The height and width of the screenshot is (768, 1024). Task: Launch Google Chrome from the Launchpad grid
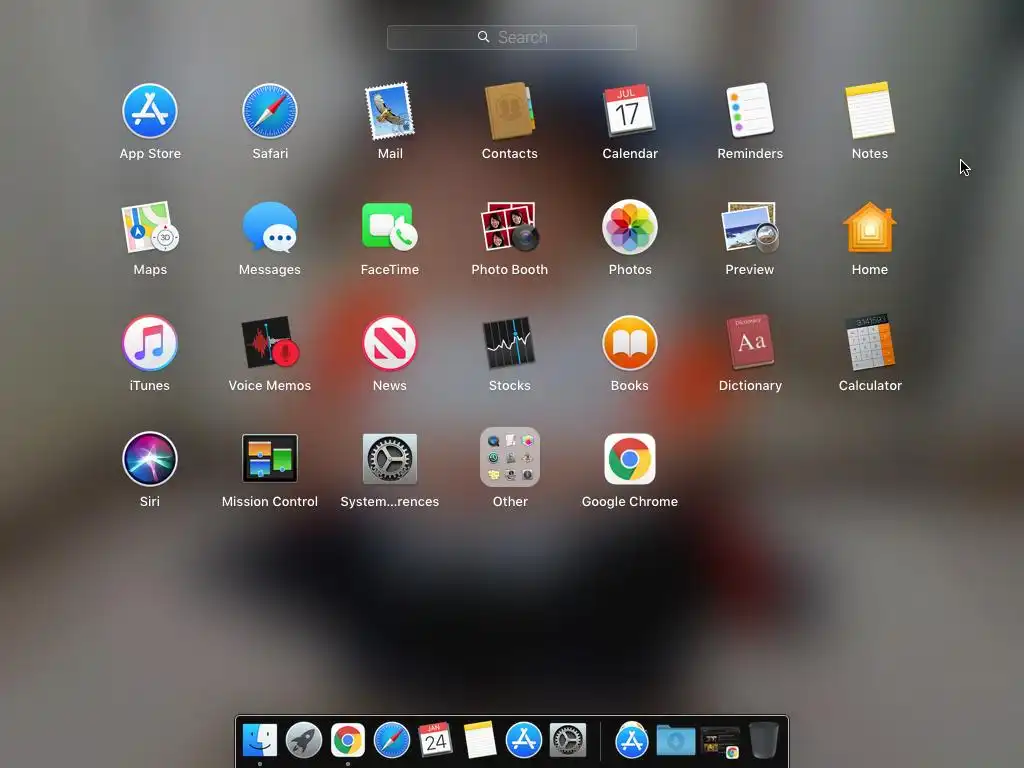630,458
